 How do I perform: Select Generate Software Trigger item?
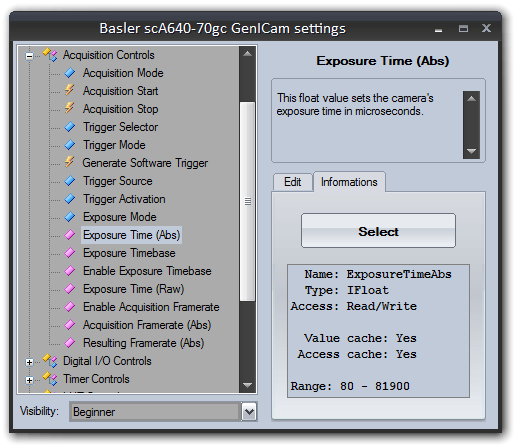[145, 163]
